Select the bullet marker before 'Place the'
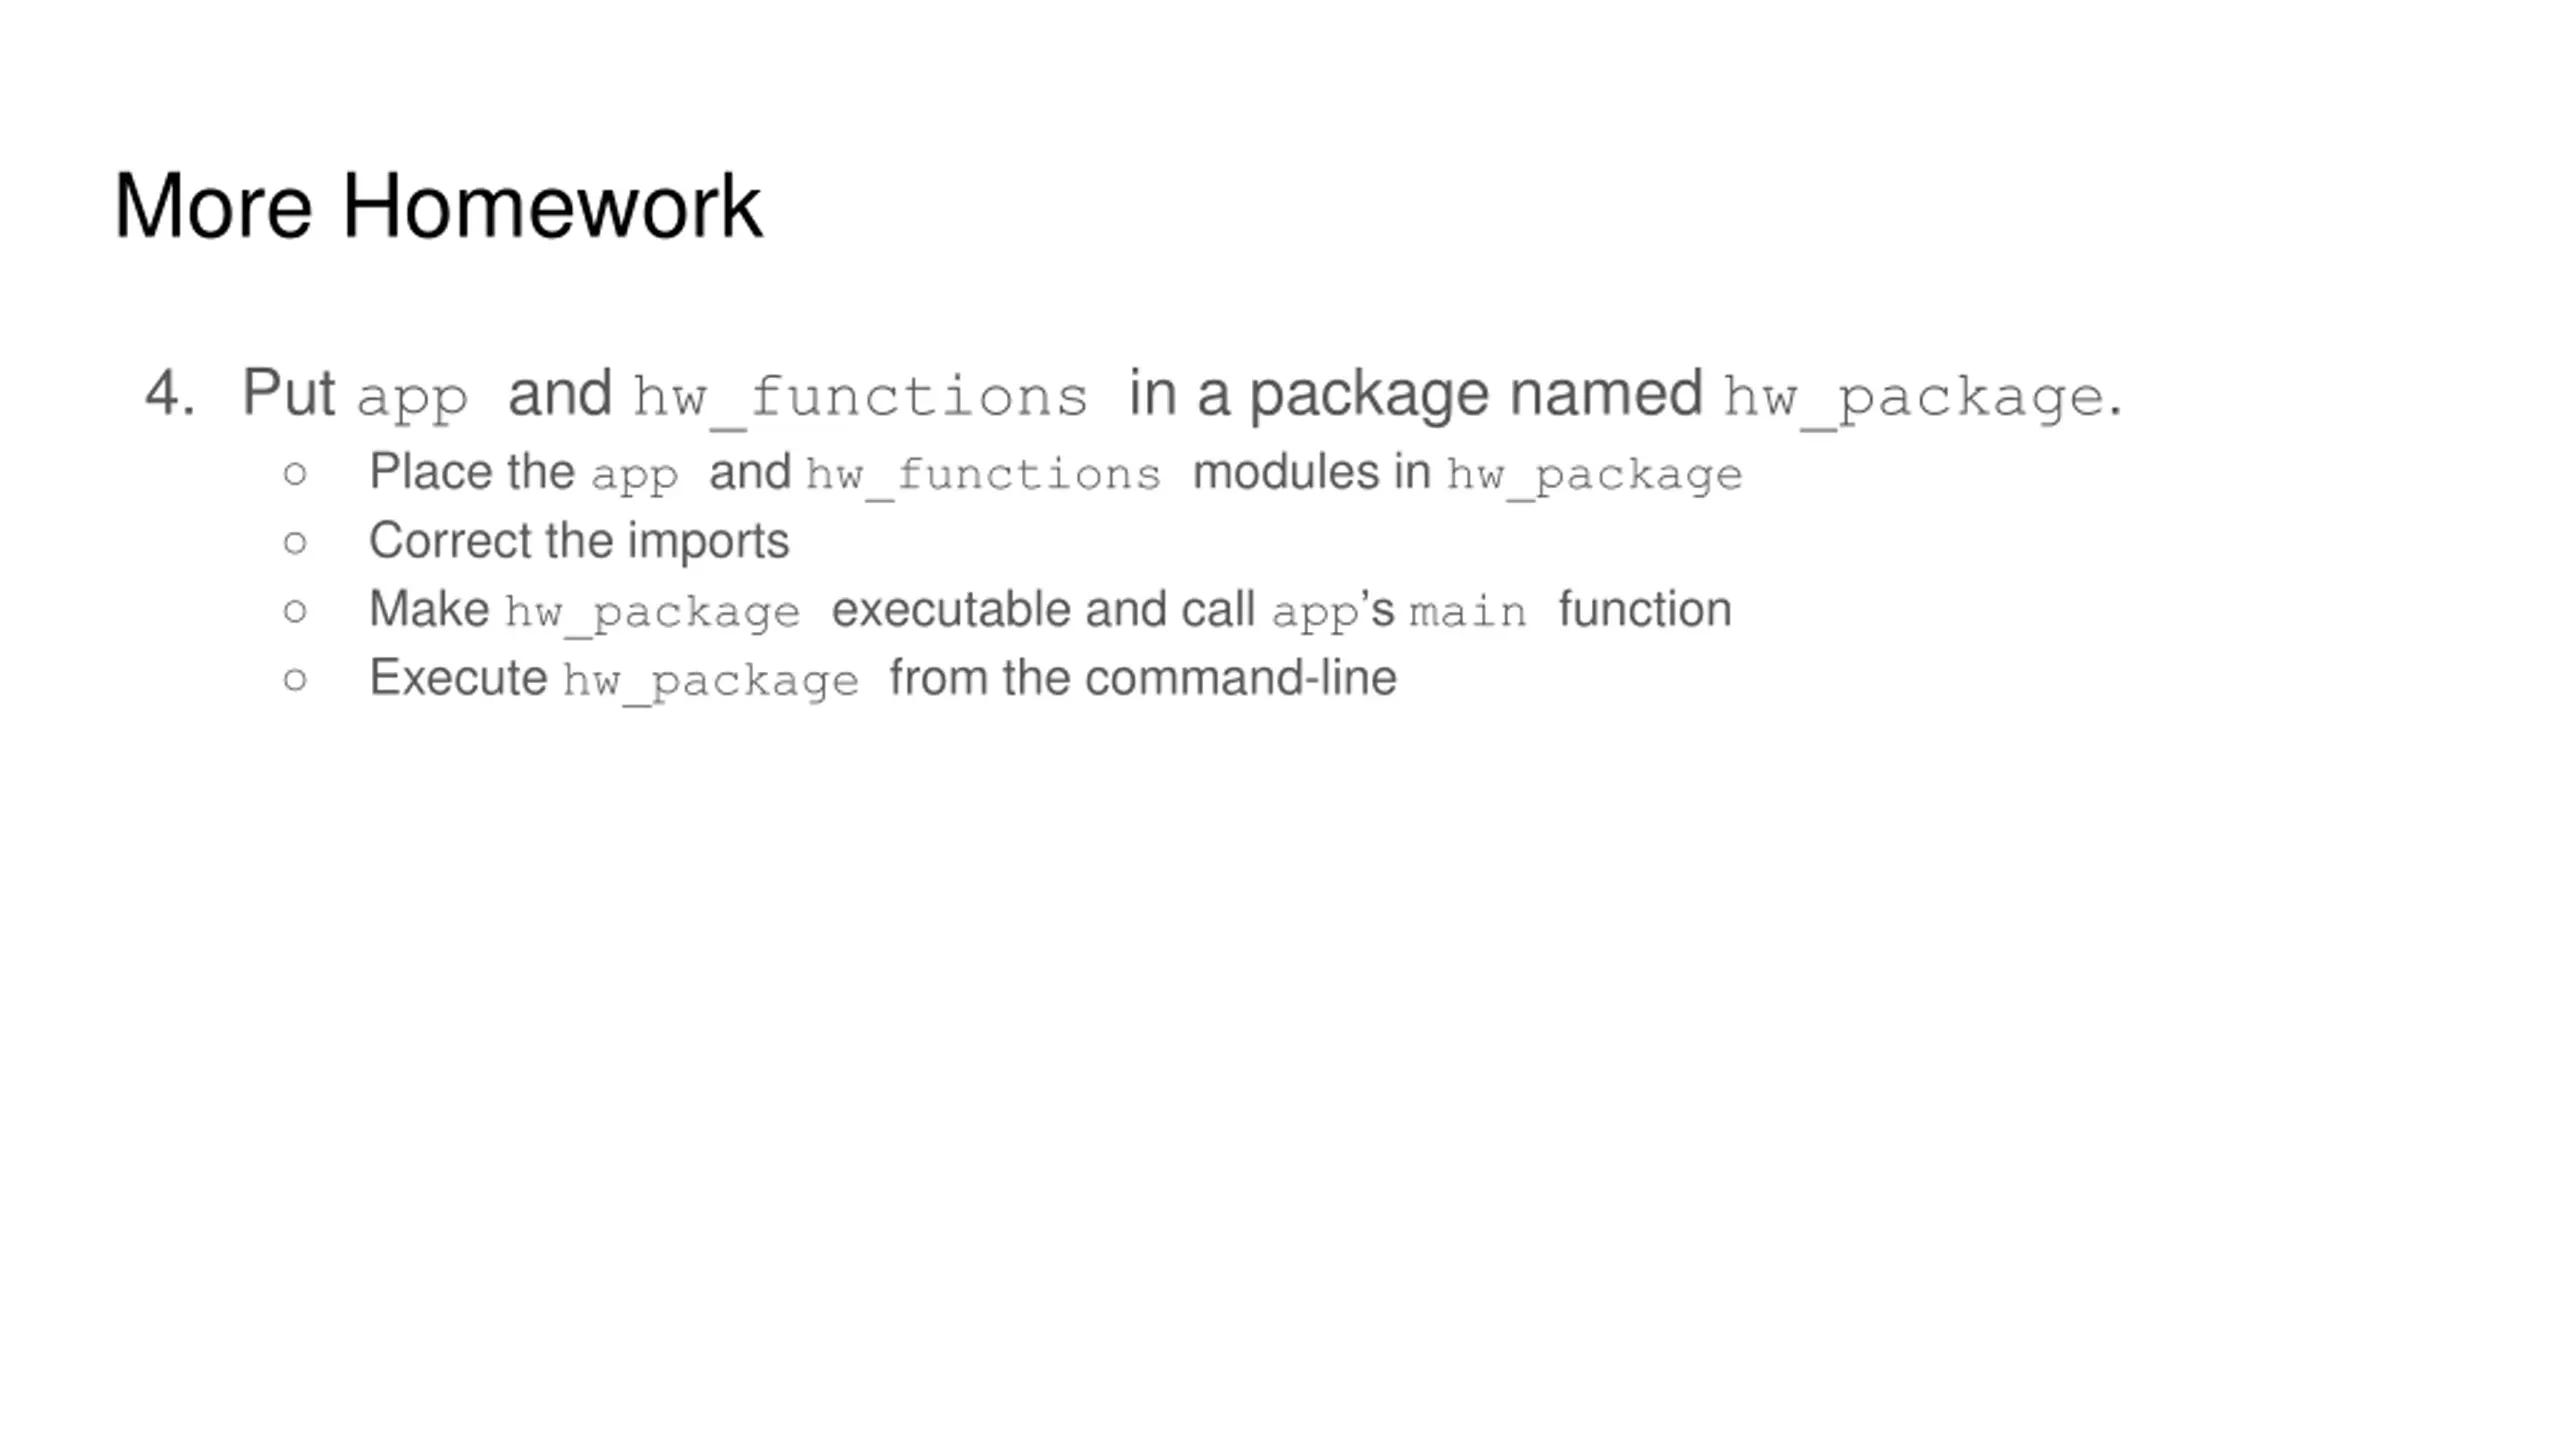Viewport: 2560px width, 1440px height. point(294,473)
